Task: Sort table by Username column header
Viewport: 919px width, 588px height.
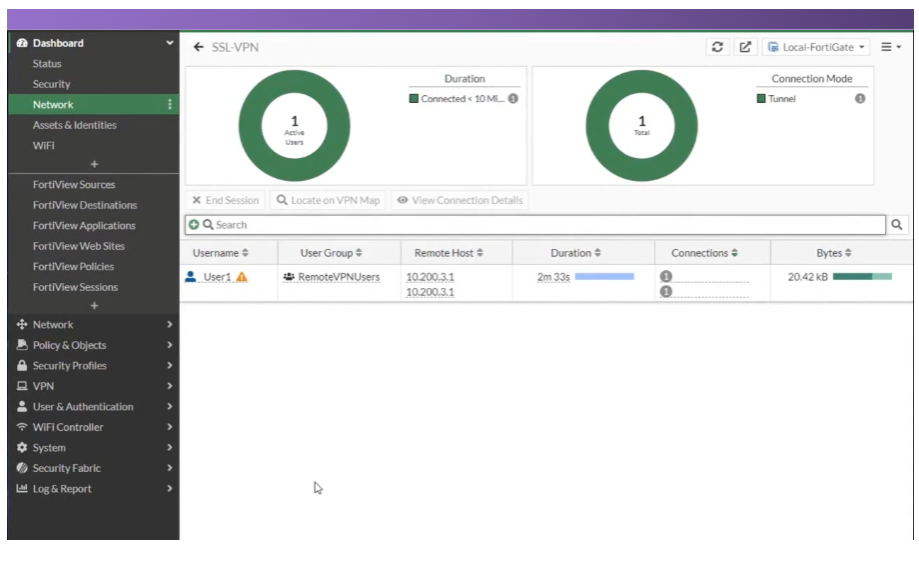Action: 220,252
